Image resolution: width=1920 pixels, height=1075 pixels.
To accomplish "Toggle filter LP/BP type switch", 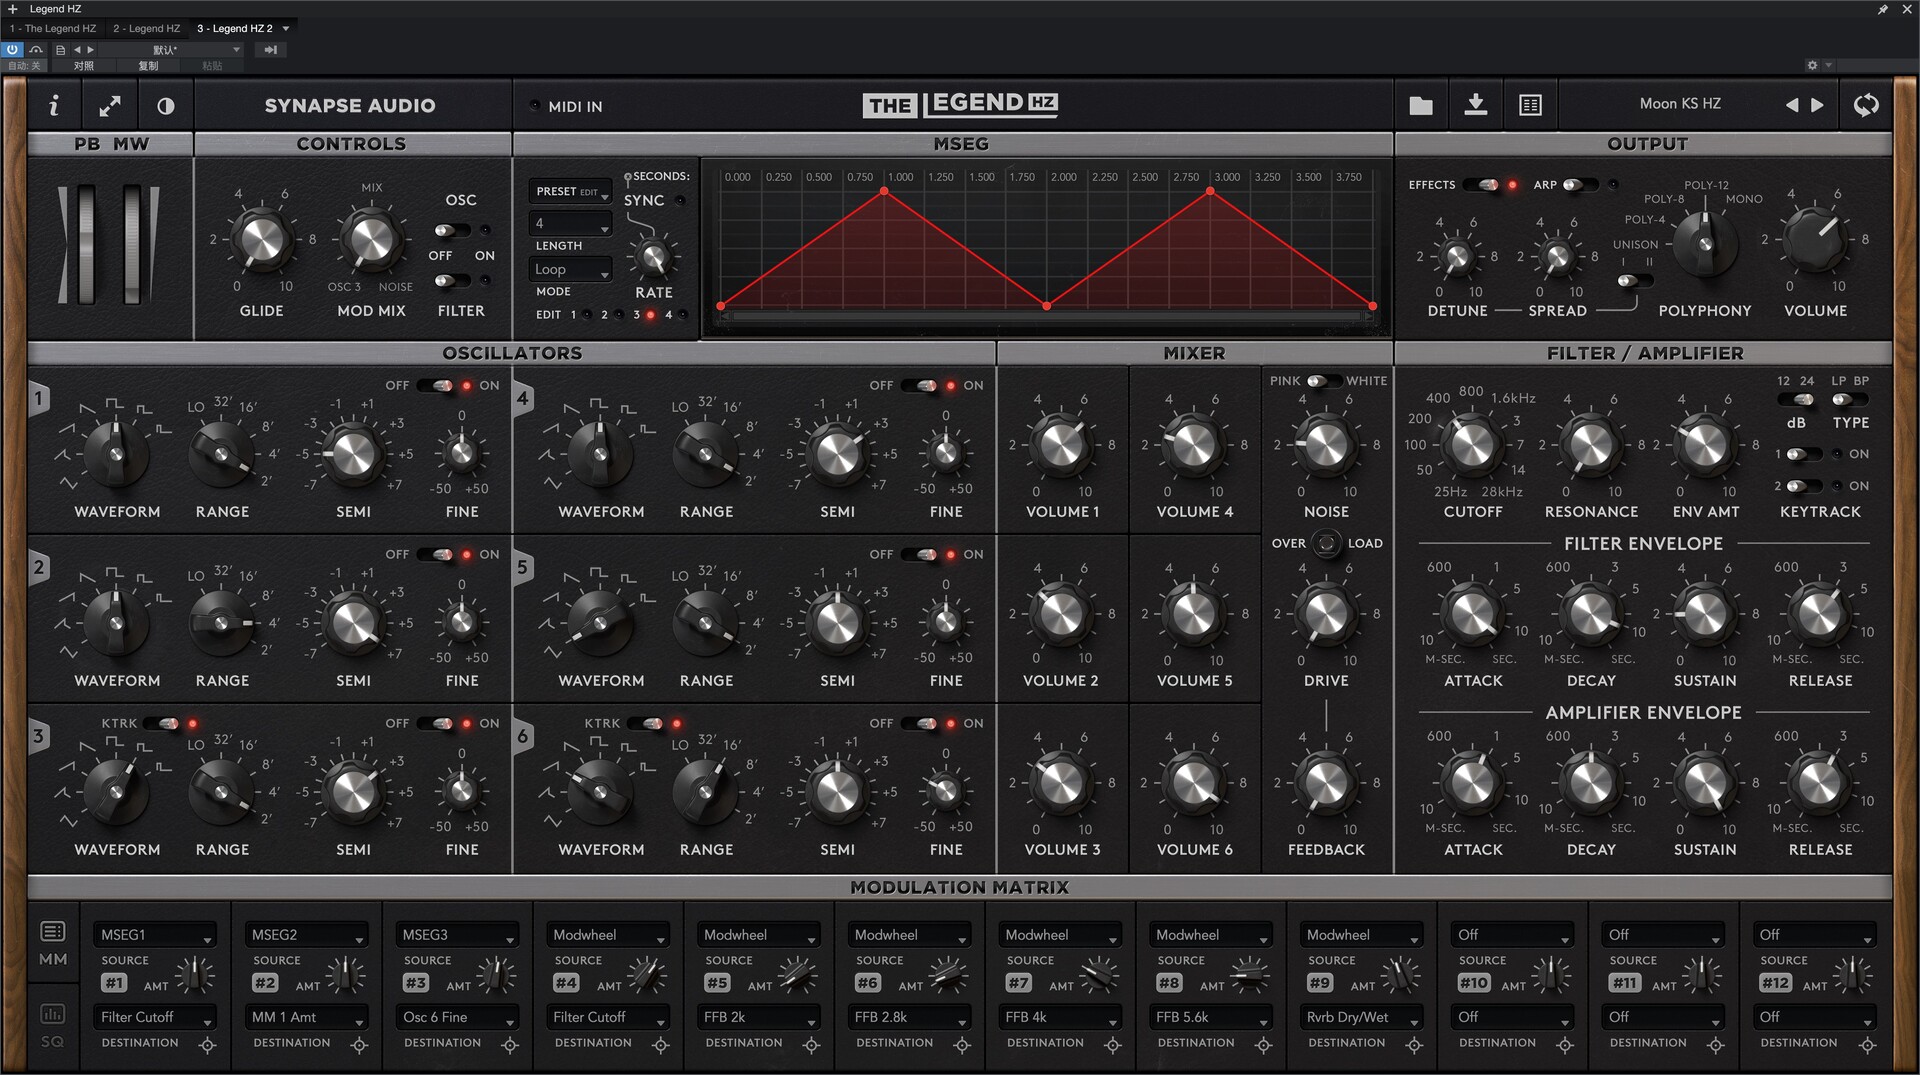I will (1848, 400).
